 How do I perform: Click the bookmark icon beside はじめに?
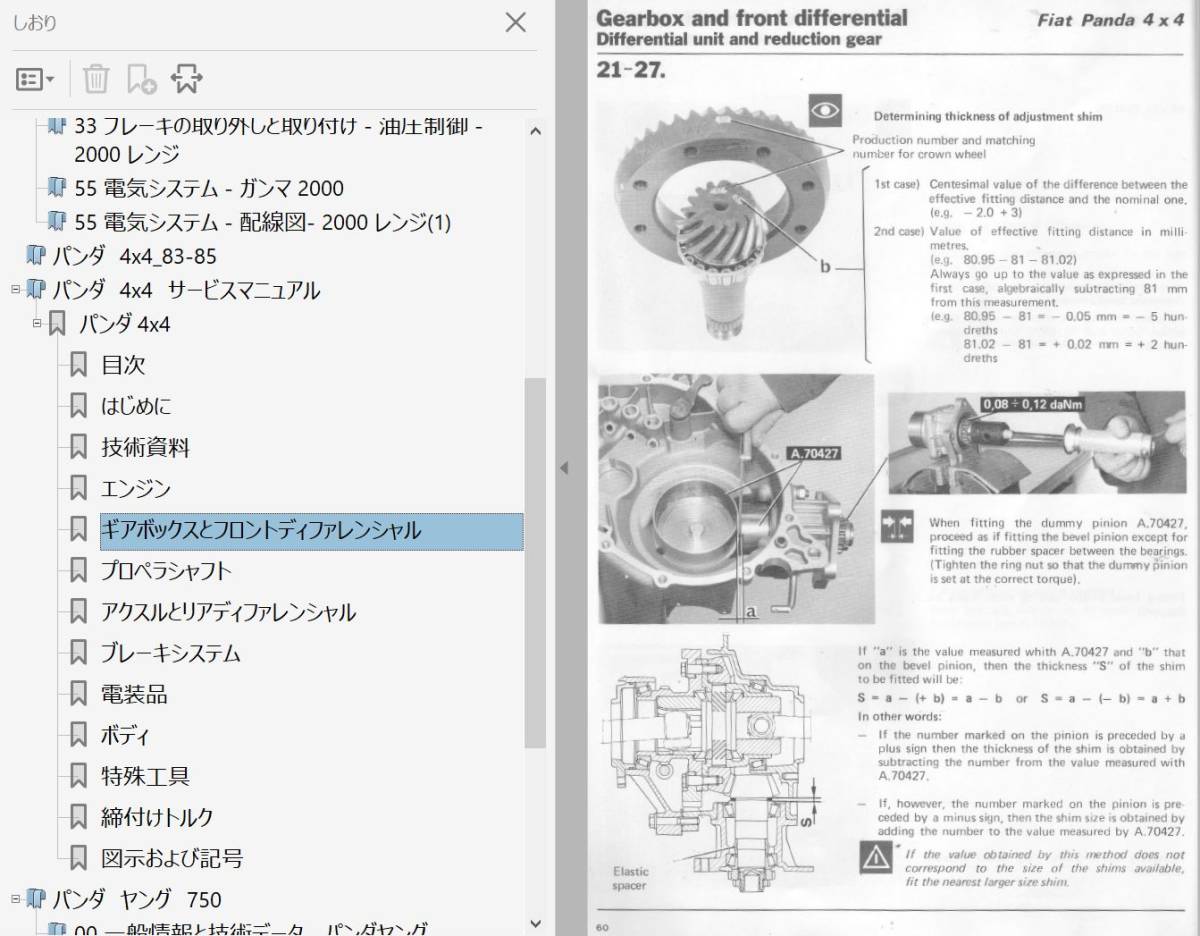point(79,406)
